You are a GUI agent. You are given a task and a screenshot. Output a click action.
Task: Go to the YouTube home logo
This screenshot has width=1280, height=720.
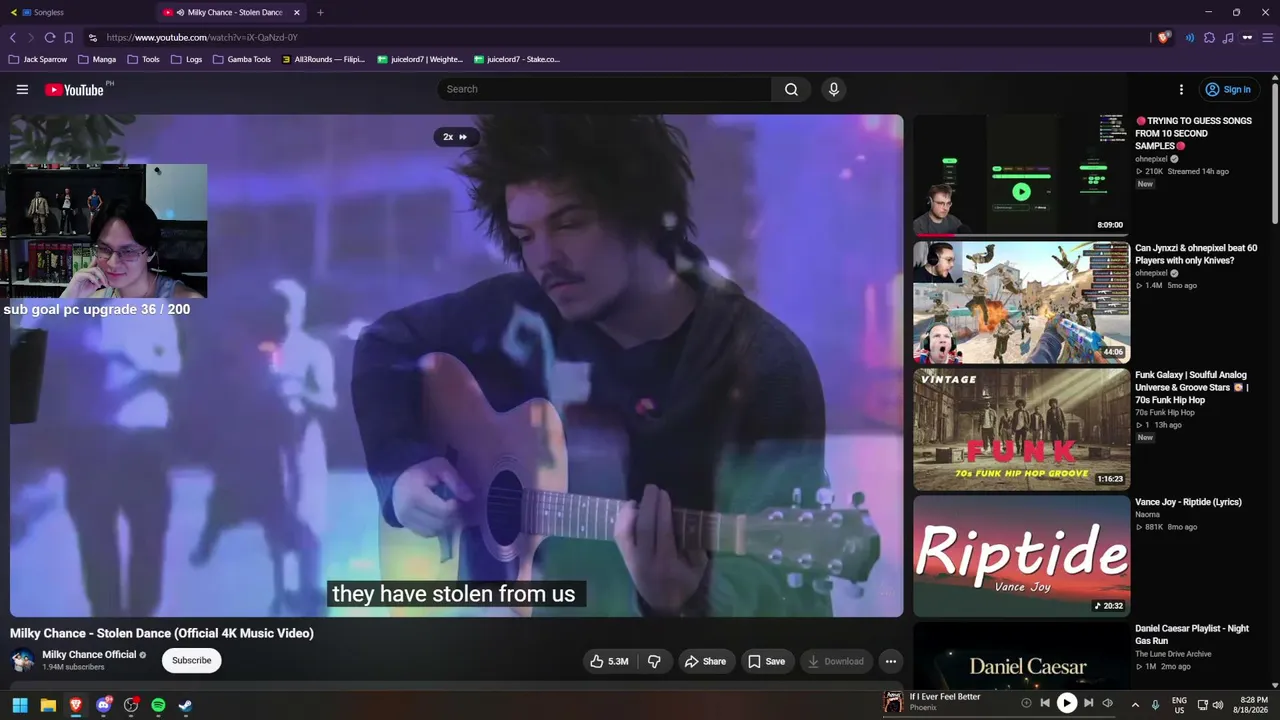coord(74,90)
